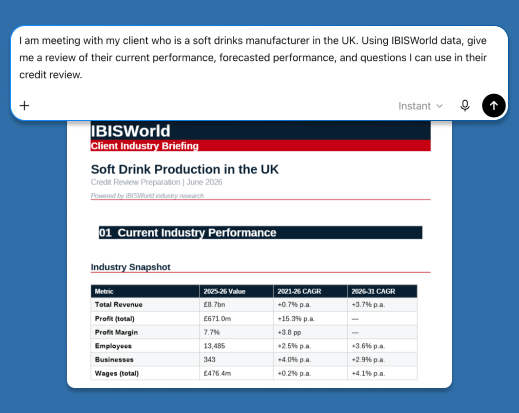Click inside the prompt text field
519x413 pixels.
point(253,58)
